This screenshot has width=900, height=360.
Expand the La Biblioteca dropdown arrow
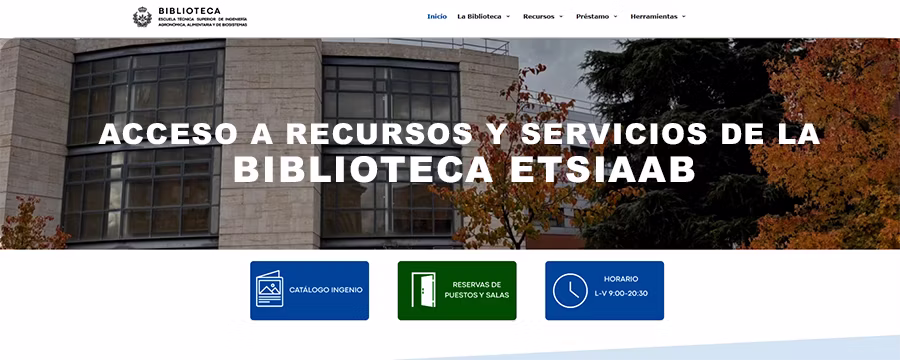508,17
